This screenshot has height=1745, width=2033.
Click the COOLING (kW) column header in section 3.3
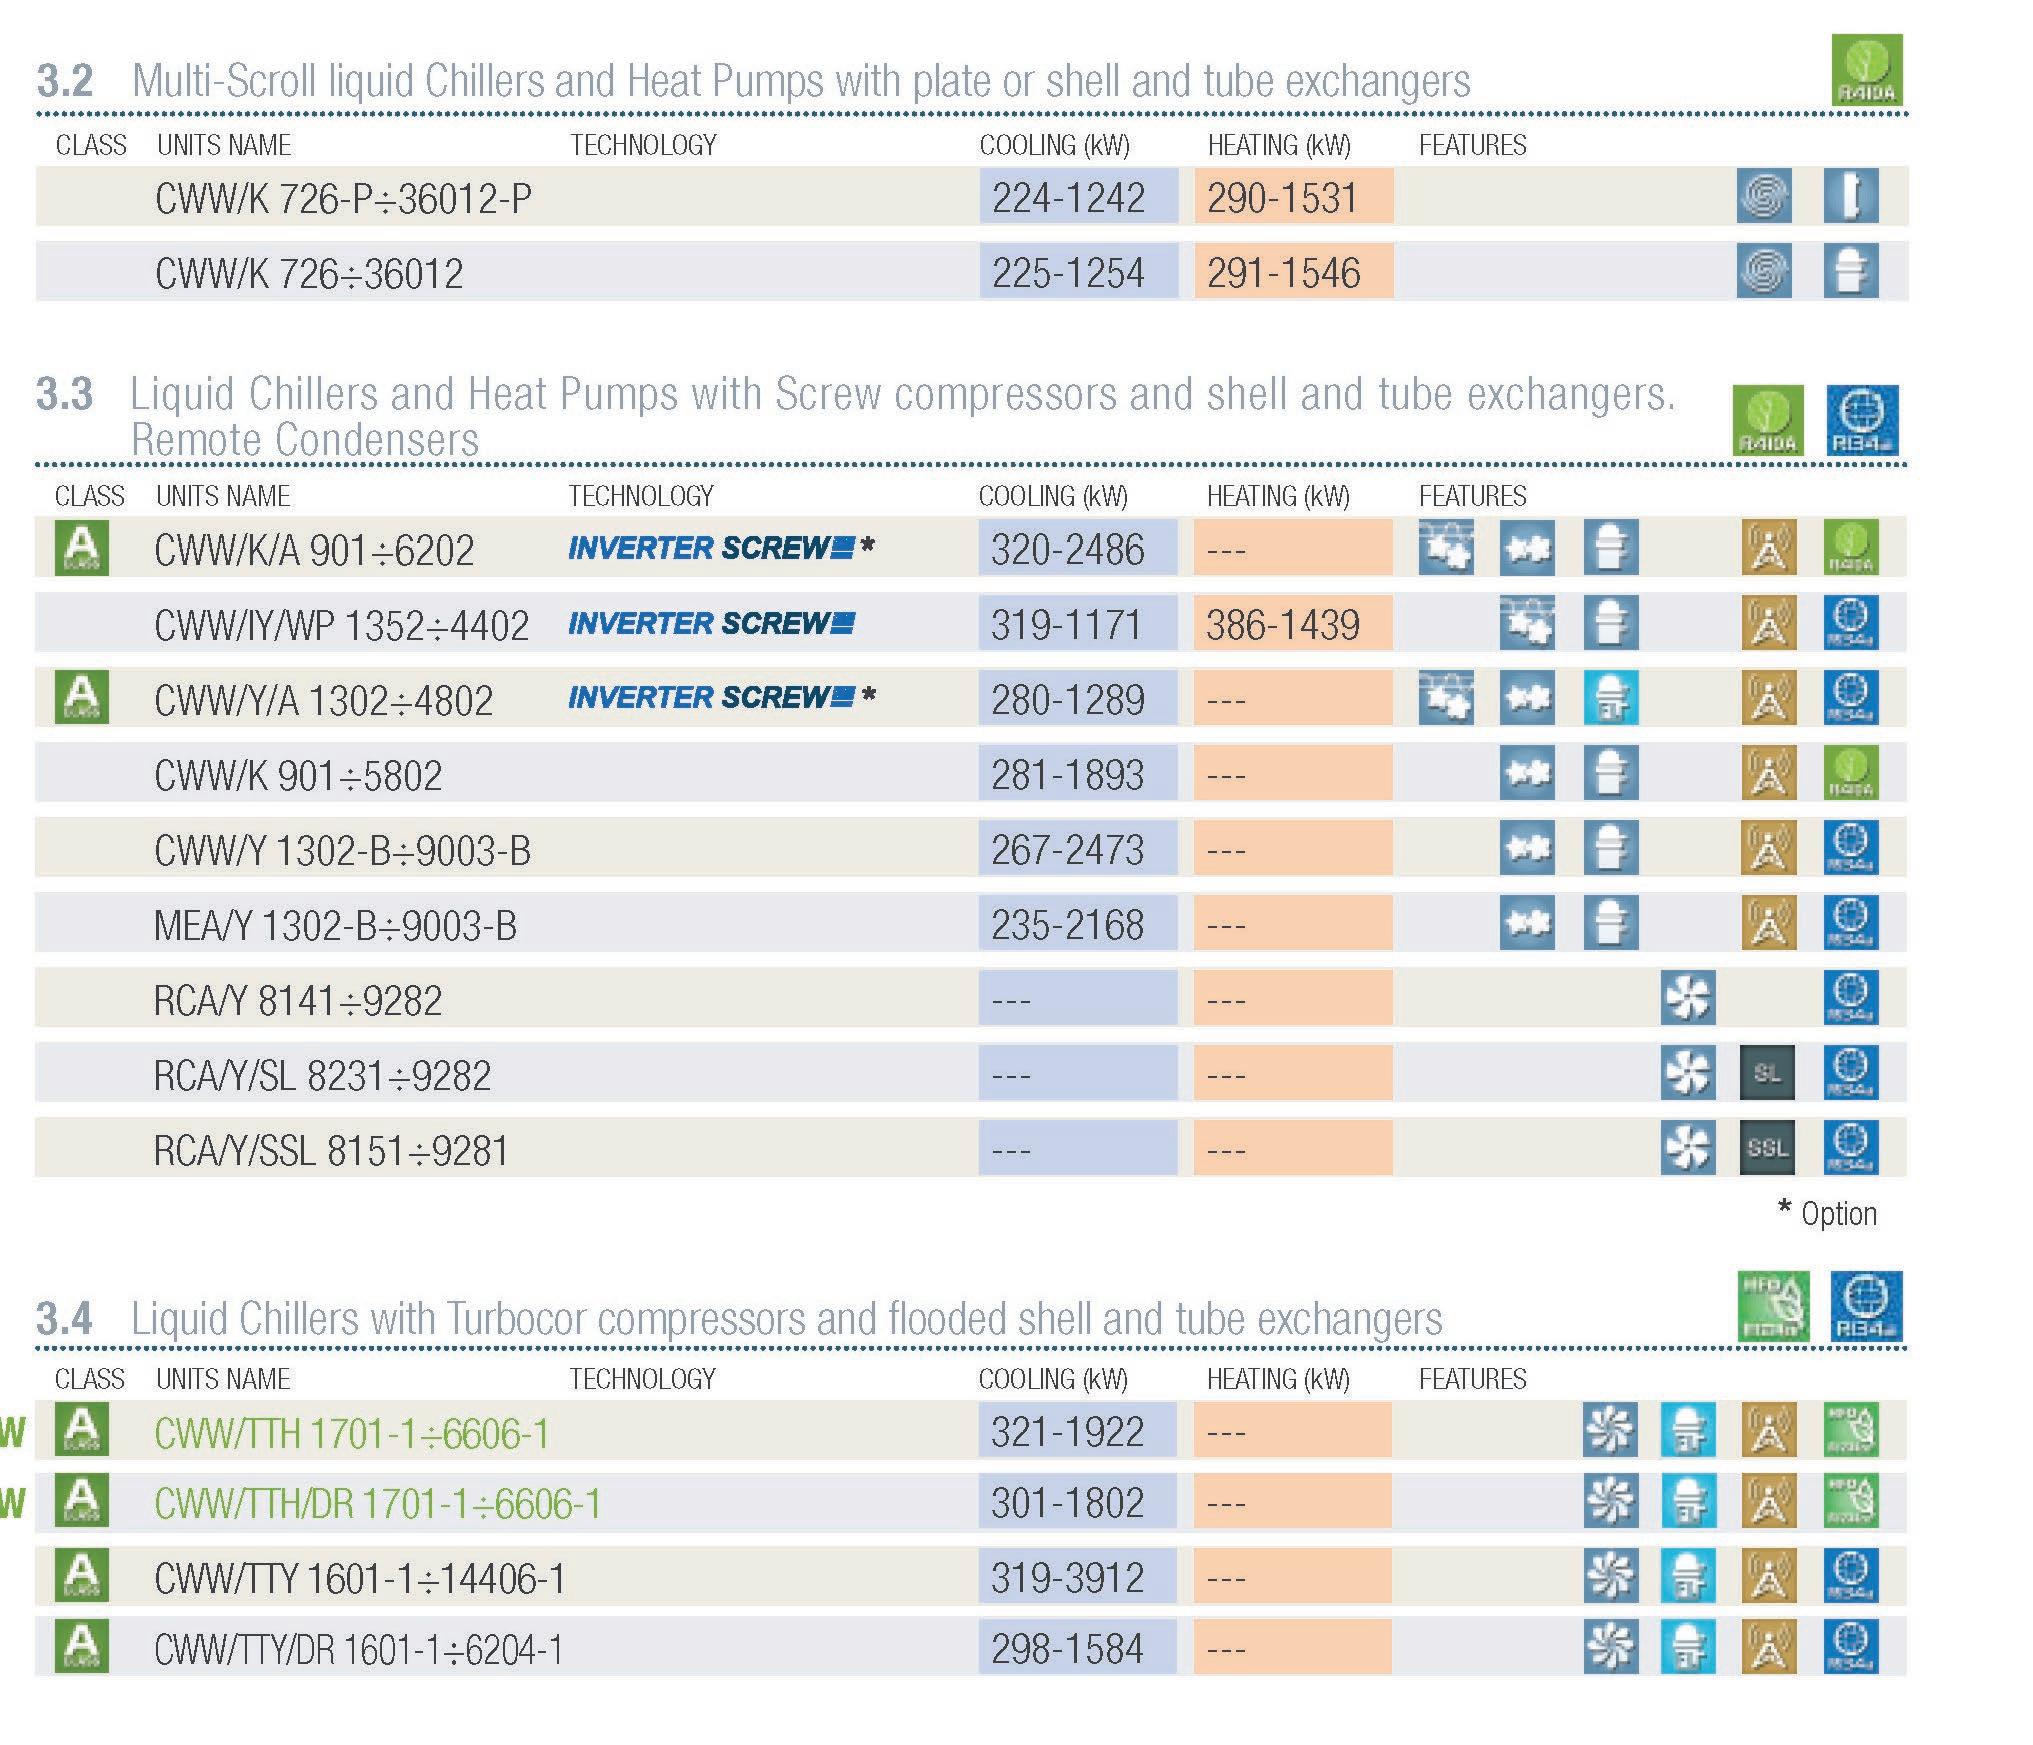pos(1053,496)
